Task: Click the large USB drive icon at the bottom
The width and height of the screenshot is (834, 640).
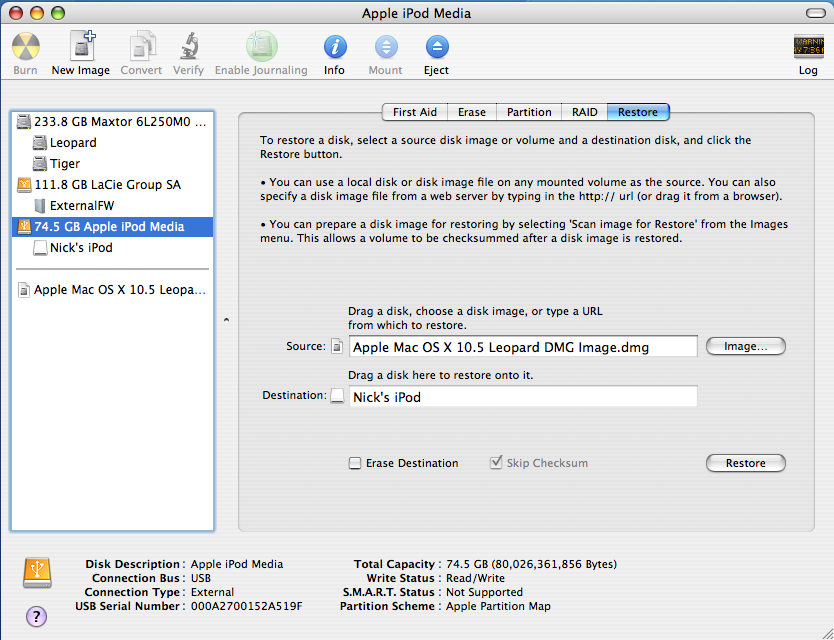Action: pos(37,572)
